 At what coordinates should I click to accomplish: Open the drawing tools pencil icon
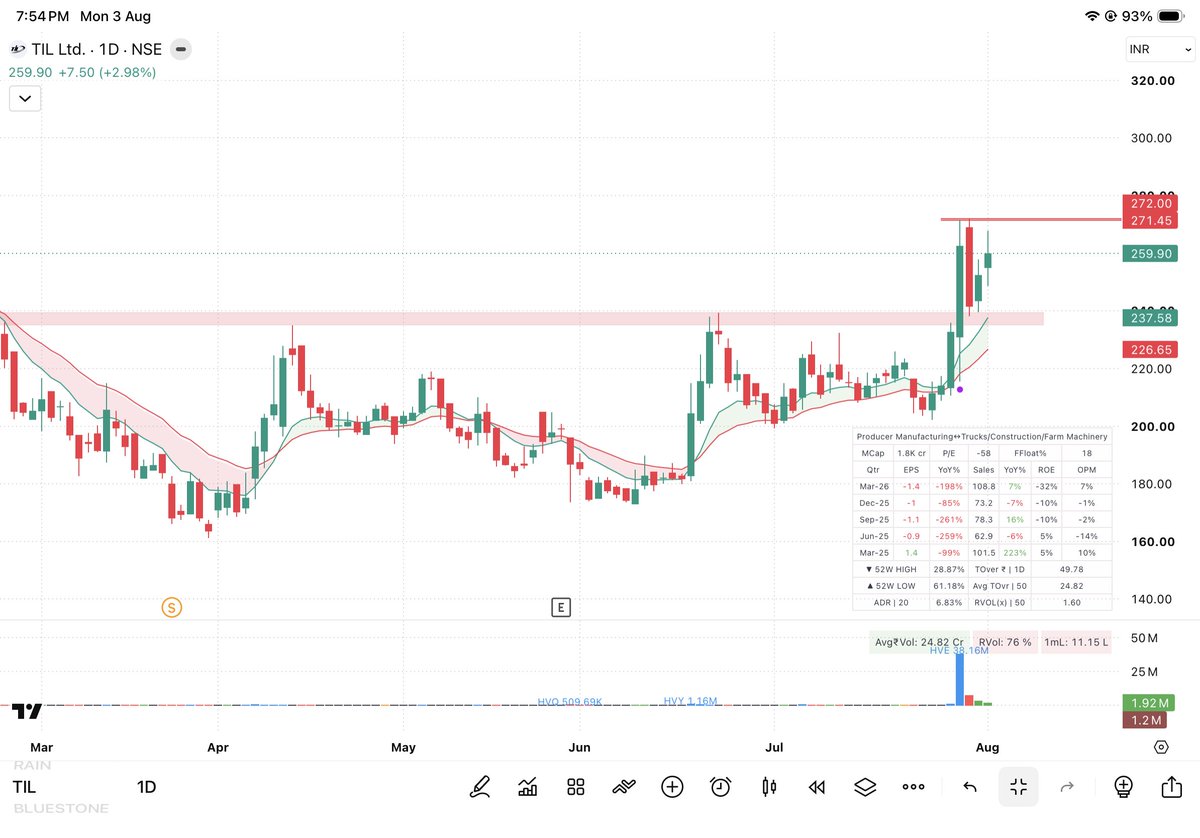[x=480, y=787]
